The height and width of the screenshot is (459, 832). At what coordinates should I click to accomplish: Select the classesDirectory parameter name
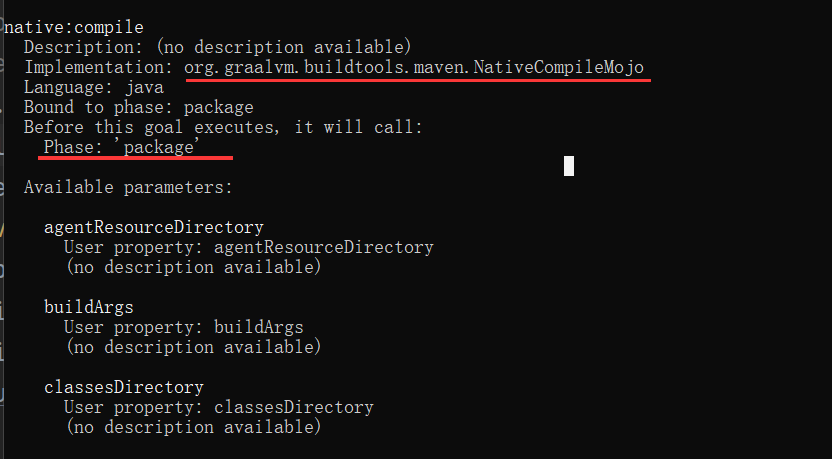tap(124, 387)
